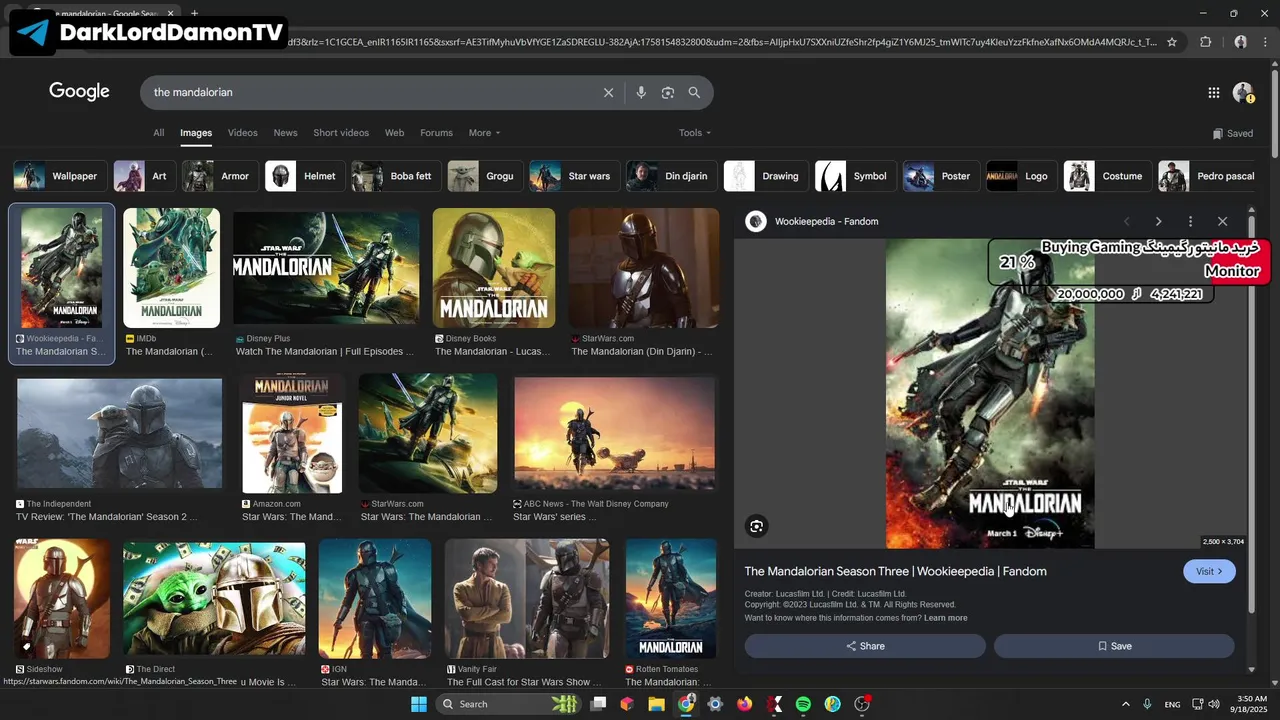This screenshot has height=720, width=1280.
Task: Filter images by Armor chip
Action: coord(219,176)
